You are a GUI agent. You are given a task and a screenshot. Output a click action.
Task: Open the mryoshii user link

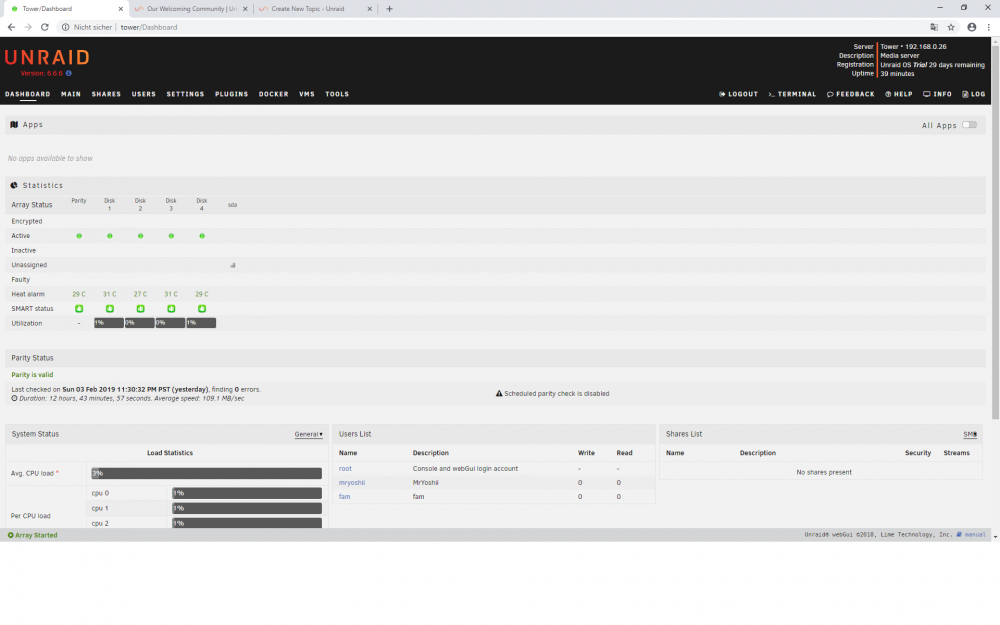[x=352, y=483]
